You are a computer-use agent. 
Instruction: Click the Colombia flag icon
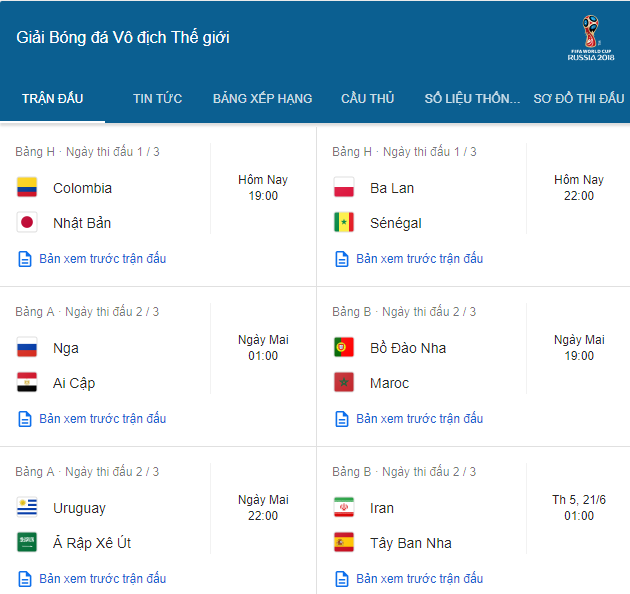click(x=27, y=188)
